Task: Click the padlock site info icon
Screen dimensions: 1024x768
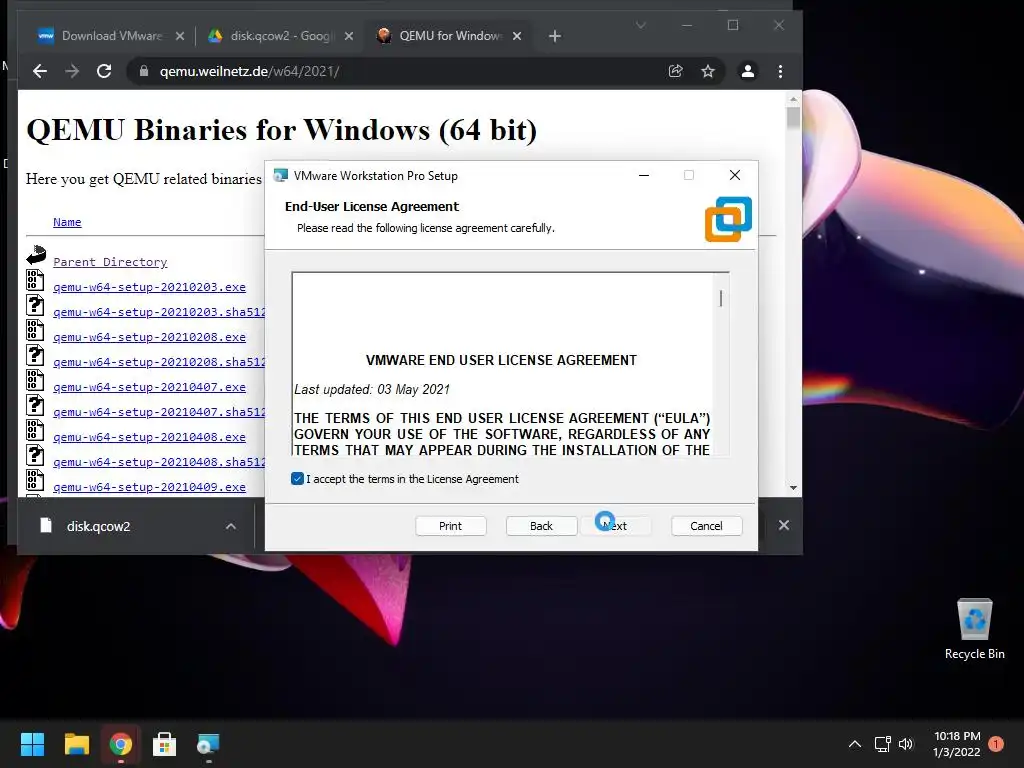Action: click(144, 71)
